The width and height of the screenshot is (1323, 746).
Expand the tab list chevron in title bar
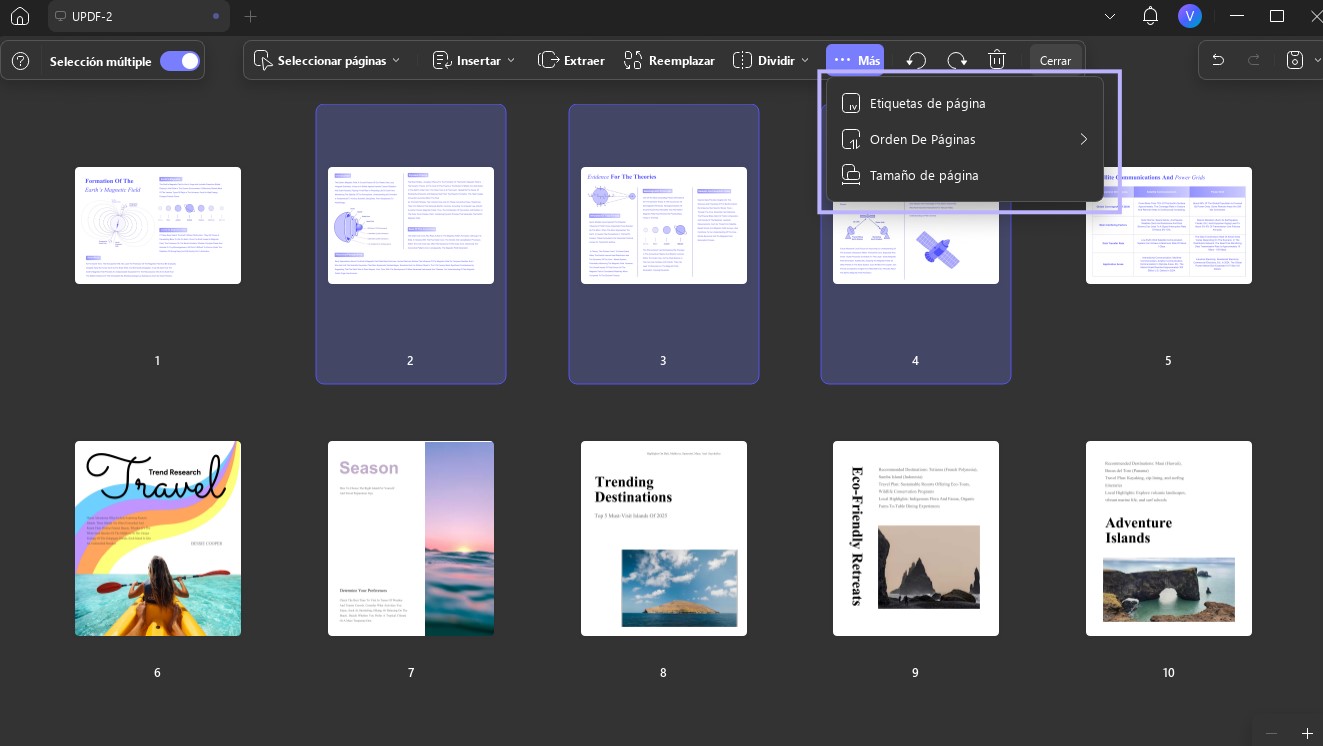pyautogui.click(x=1110, y=16)
